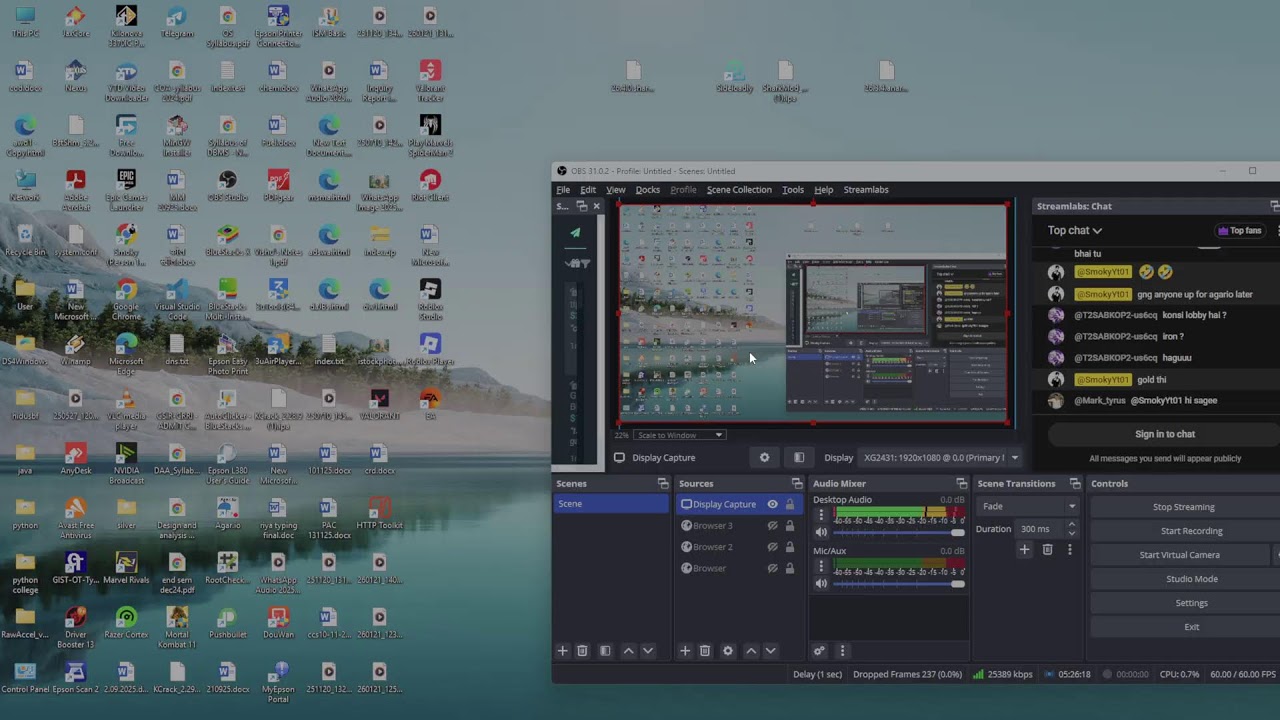The height and width of the screenshot is (720, 1280).
Task: Move the scene up in the Scenes list
Action: (628, 651)
